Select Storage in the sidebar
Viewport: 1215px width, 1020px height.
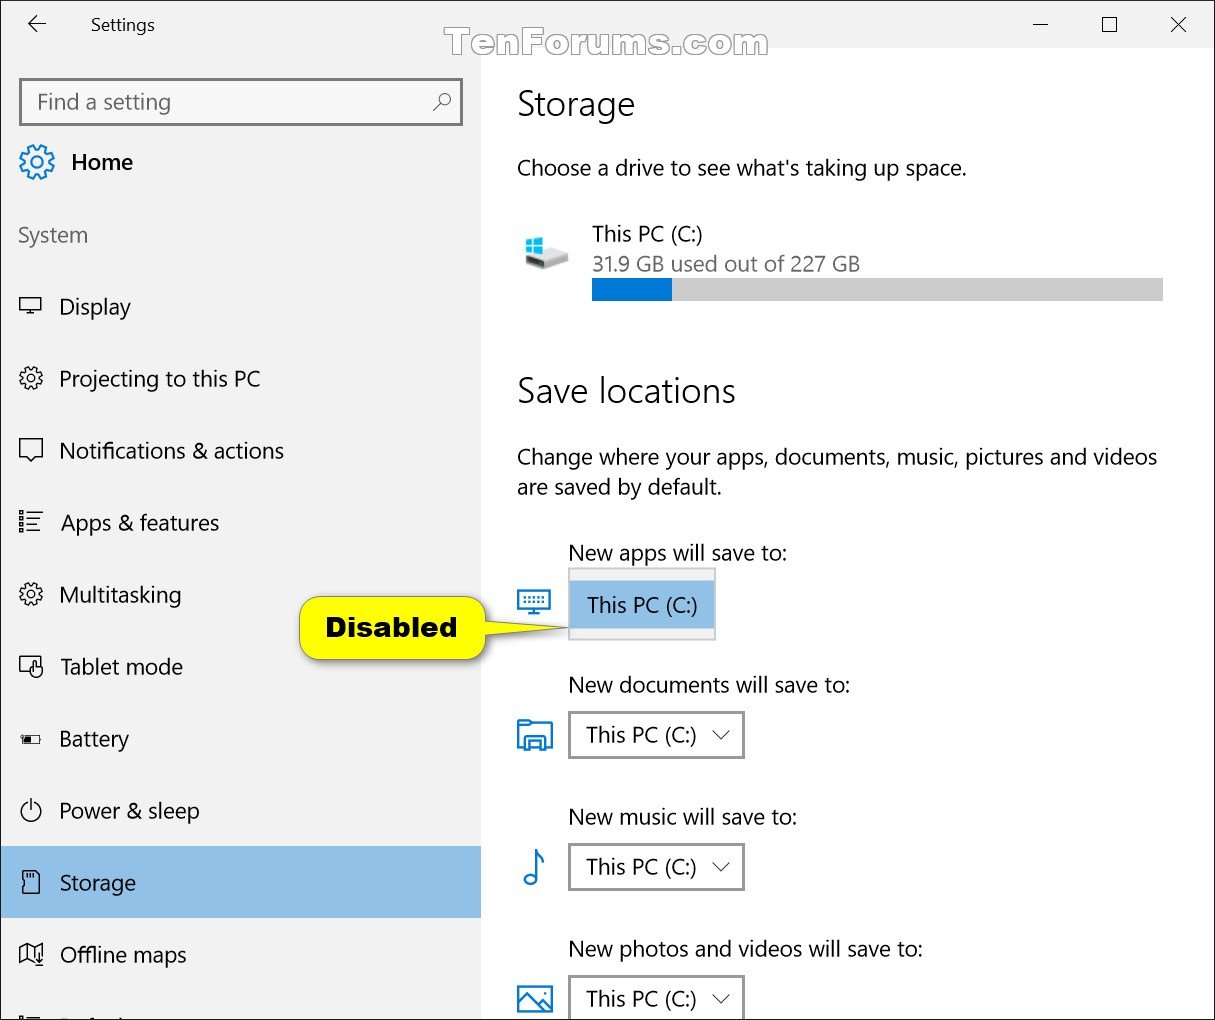pos(98,882)
